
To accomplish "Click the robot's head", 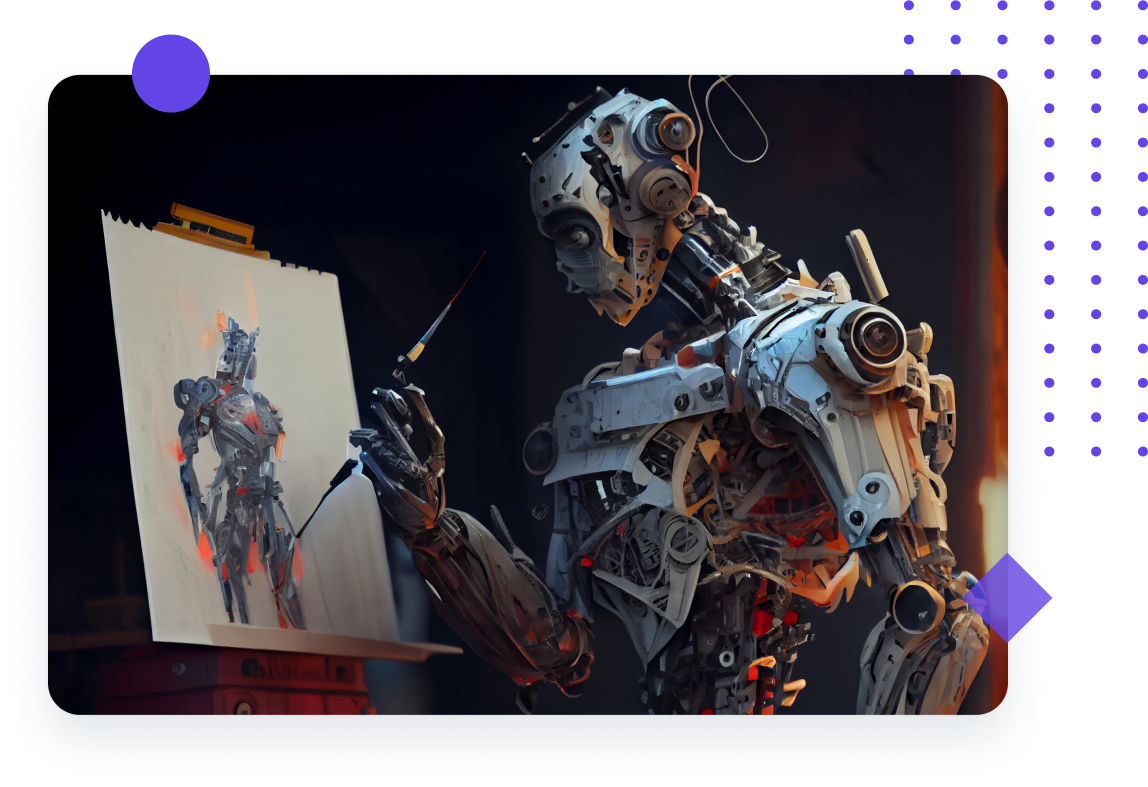I will click(x=610, y=190).
